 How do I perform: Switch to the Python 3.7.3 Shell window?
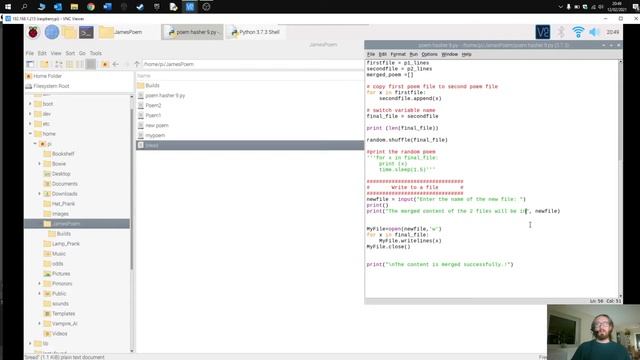[x=256, y=32]
